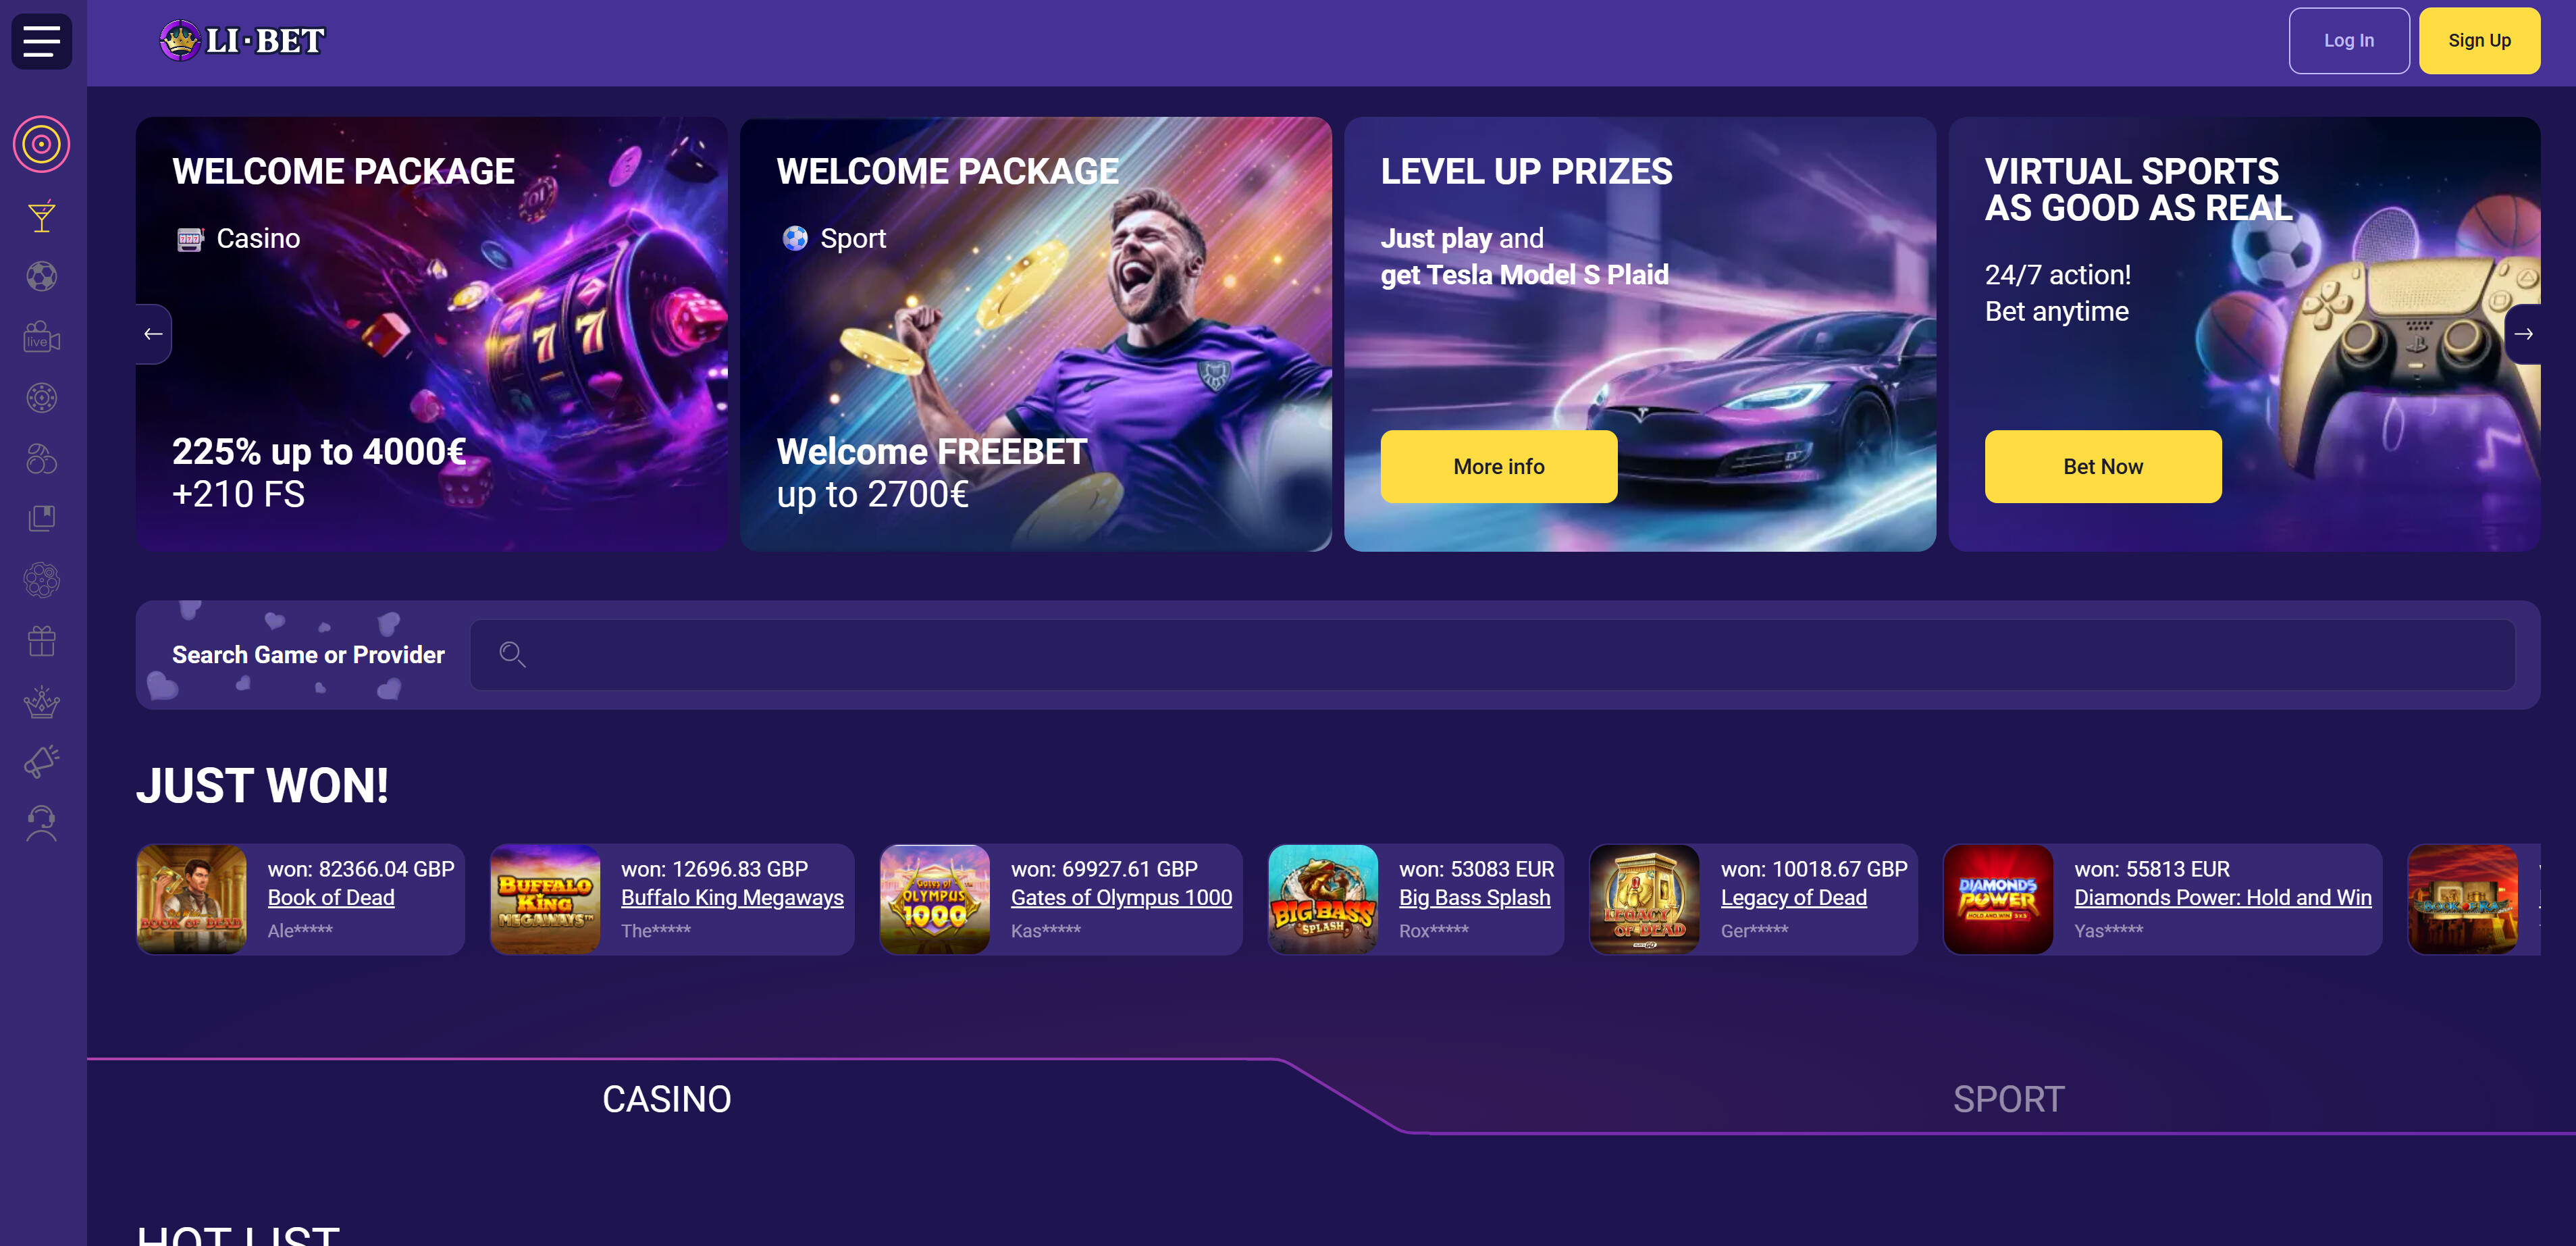Open the soccer ball sports icon
The width and height of the screenshot is (2576, 1246).
pyautogui.click(x=41, y=277)
